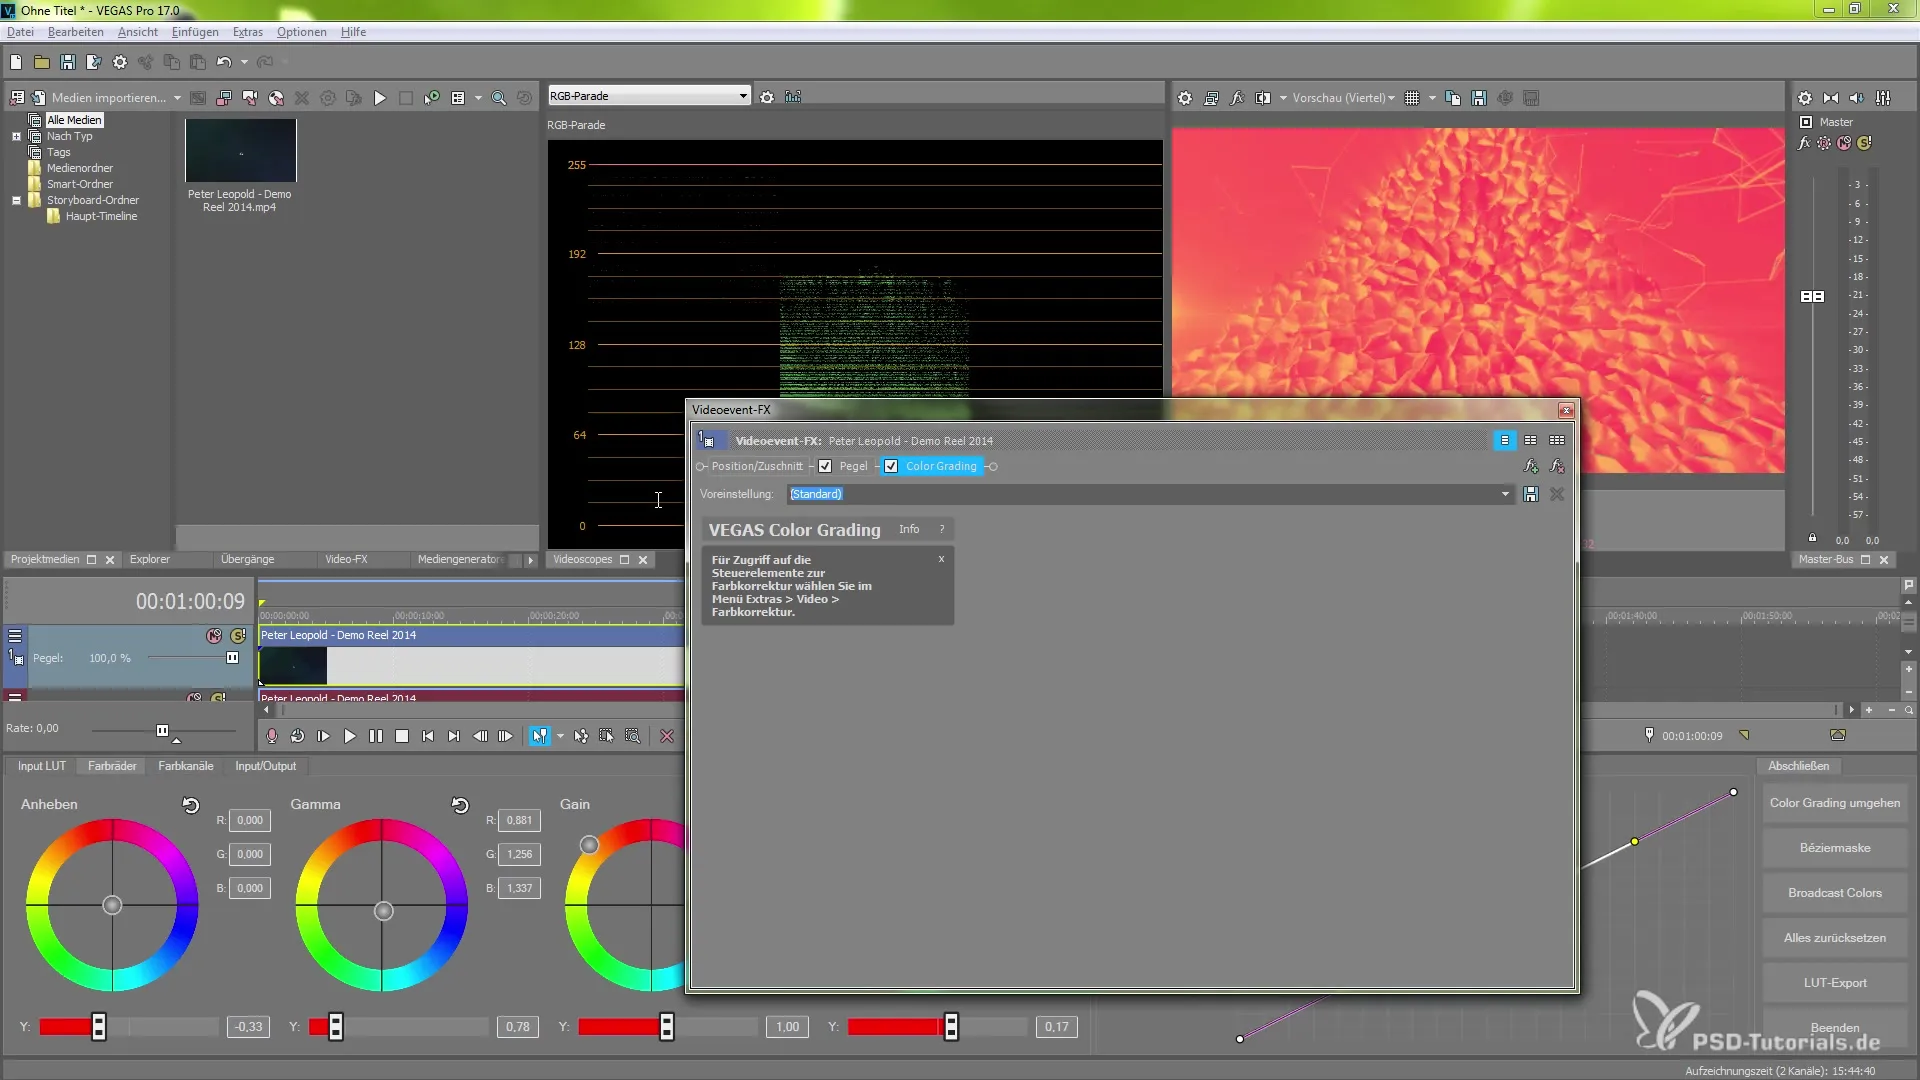Jump to the start of the timeline

click(428, 736)
